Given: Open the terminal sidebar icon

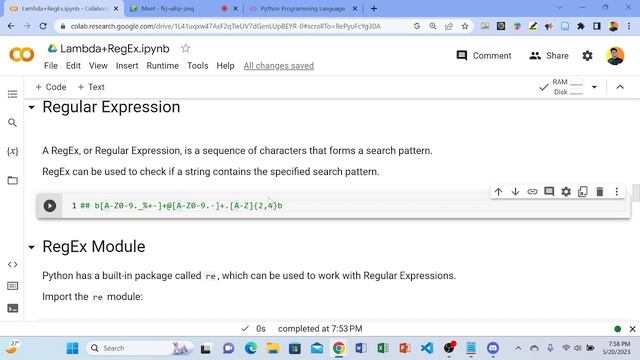Looking at the screenshot, I should (13, 308).
